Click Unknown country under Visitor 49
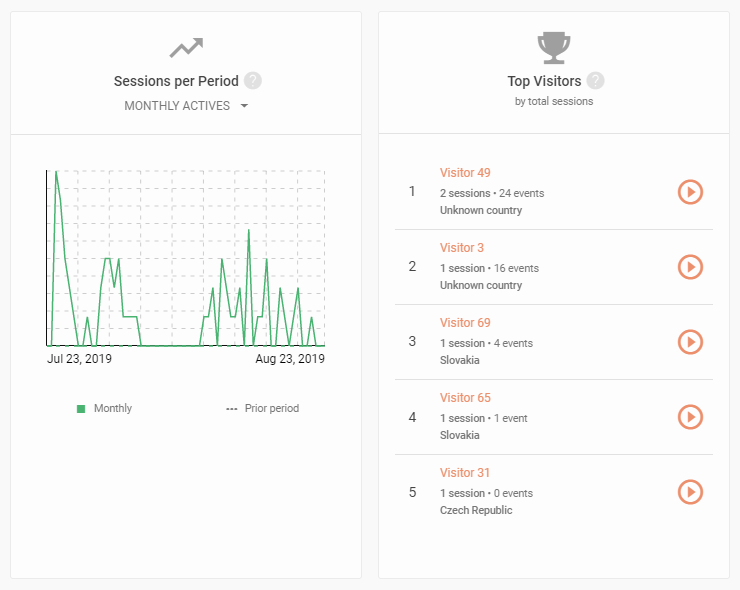This screenshot has width=740, height=590. click(480, 210)
